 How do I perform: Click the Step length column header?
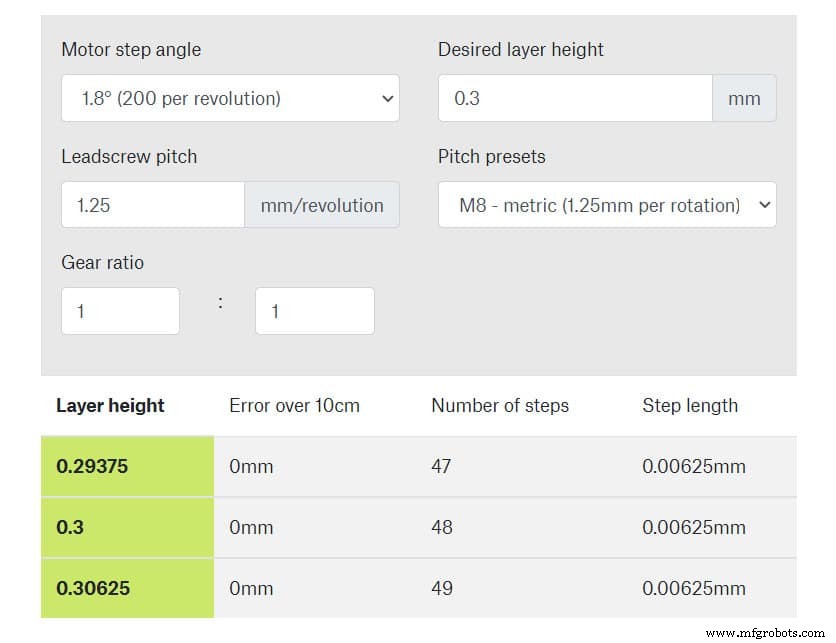690,406
